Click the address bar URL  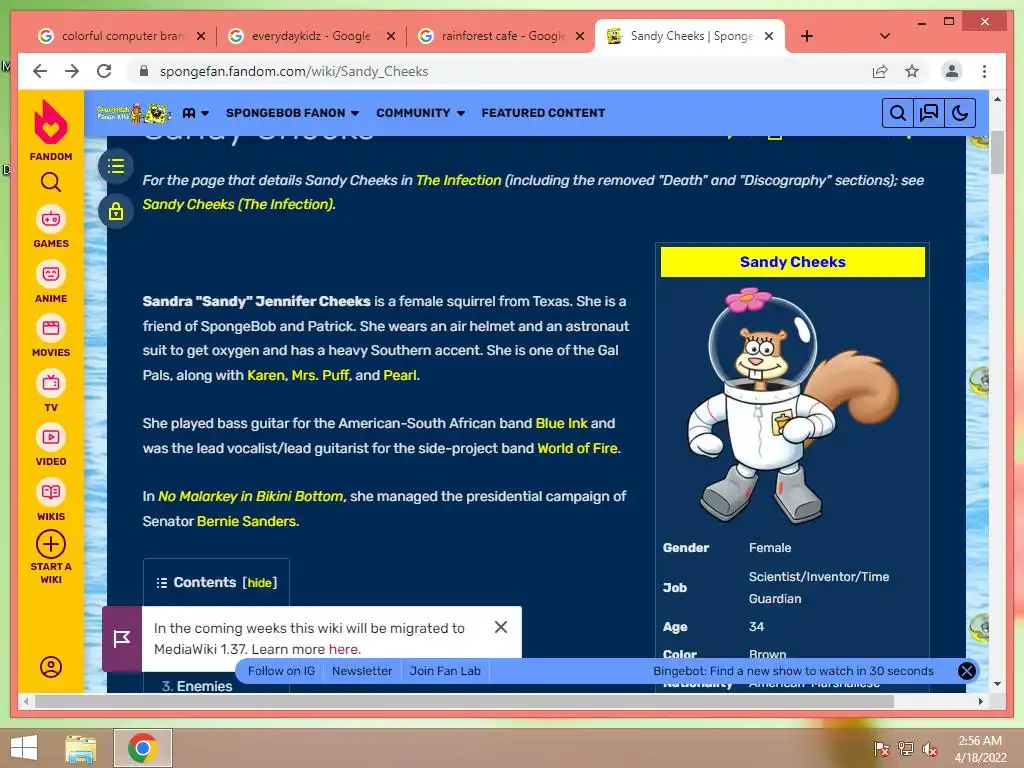point(294,71)
